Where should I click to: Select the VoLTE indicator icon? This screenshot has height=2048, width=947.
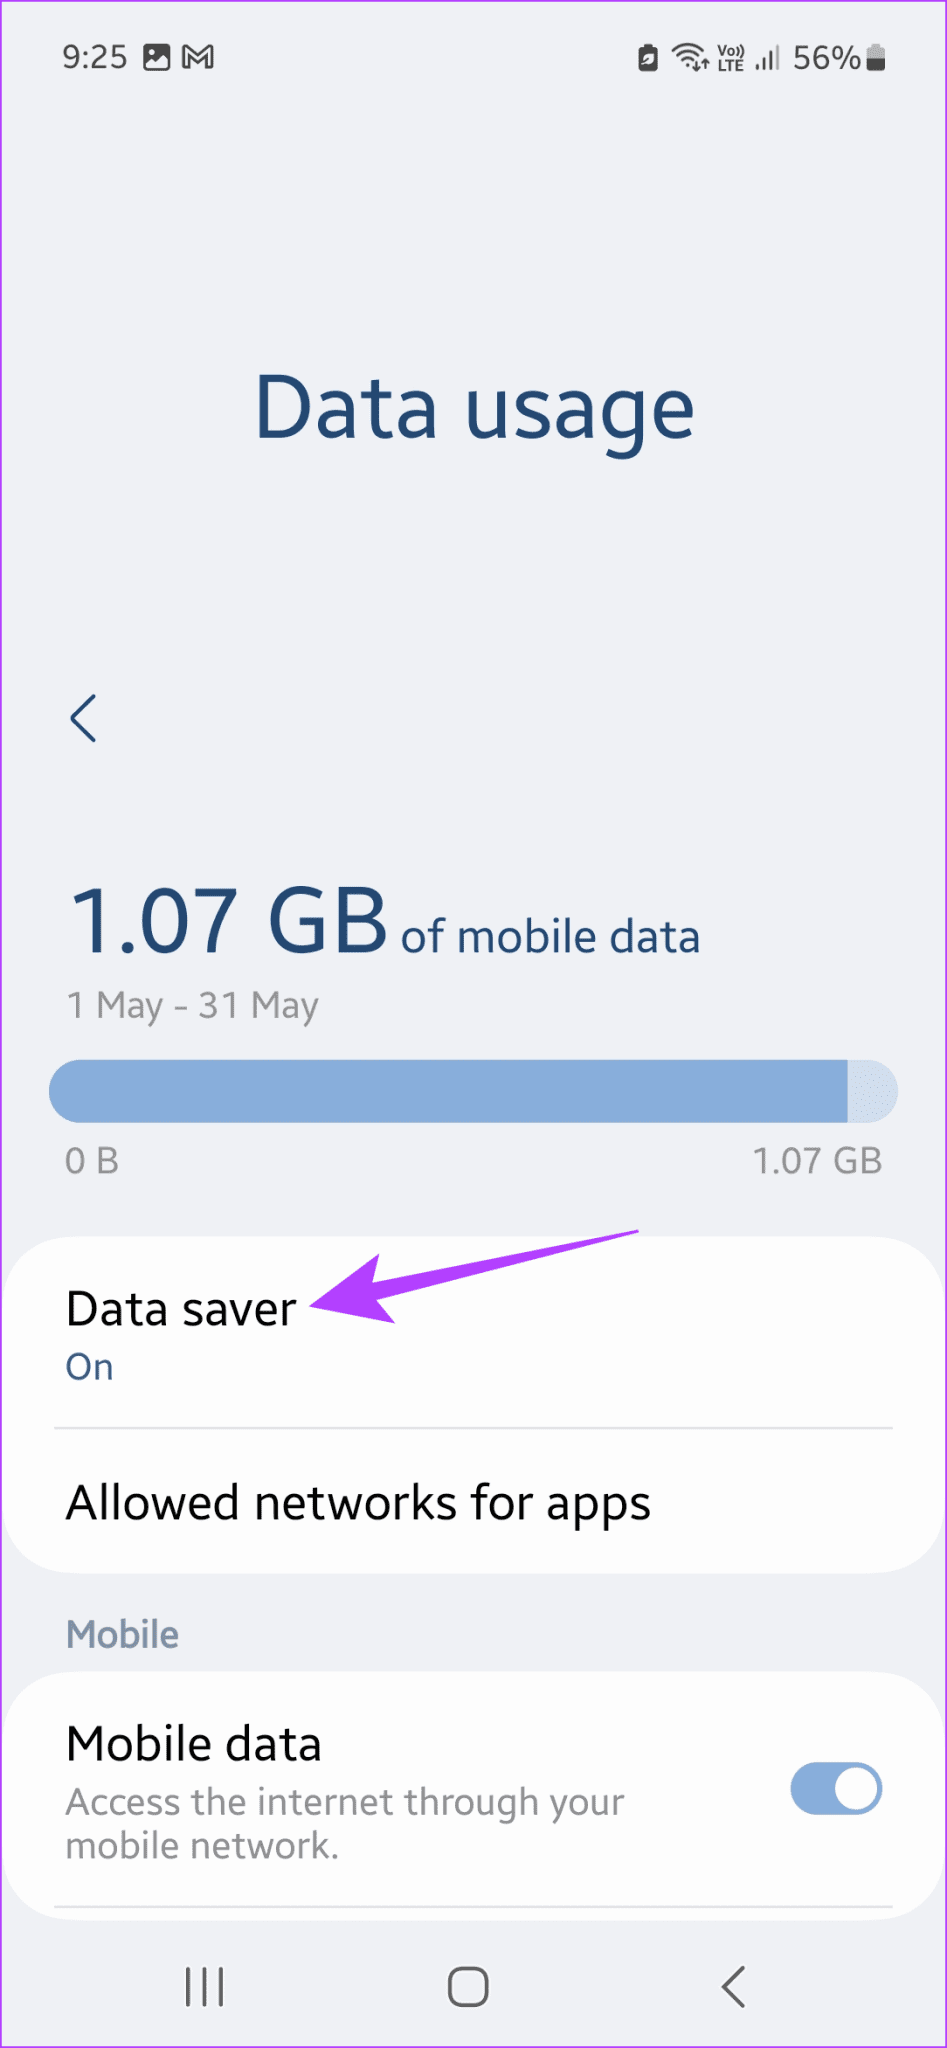coord(731,57)
